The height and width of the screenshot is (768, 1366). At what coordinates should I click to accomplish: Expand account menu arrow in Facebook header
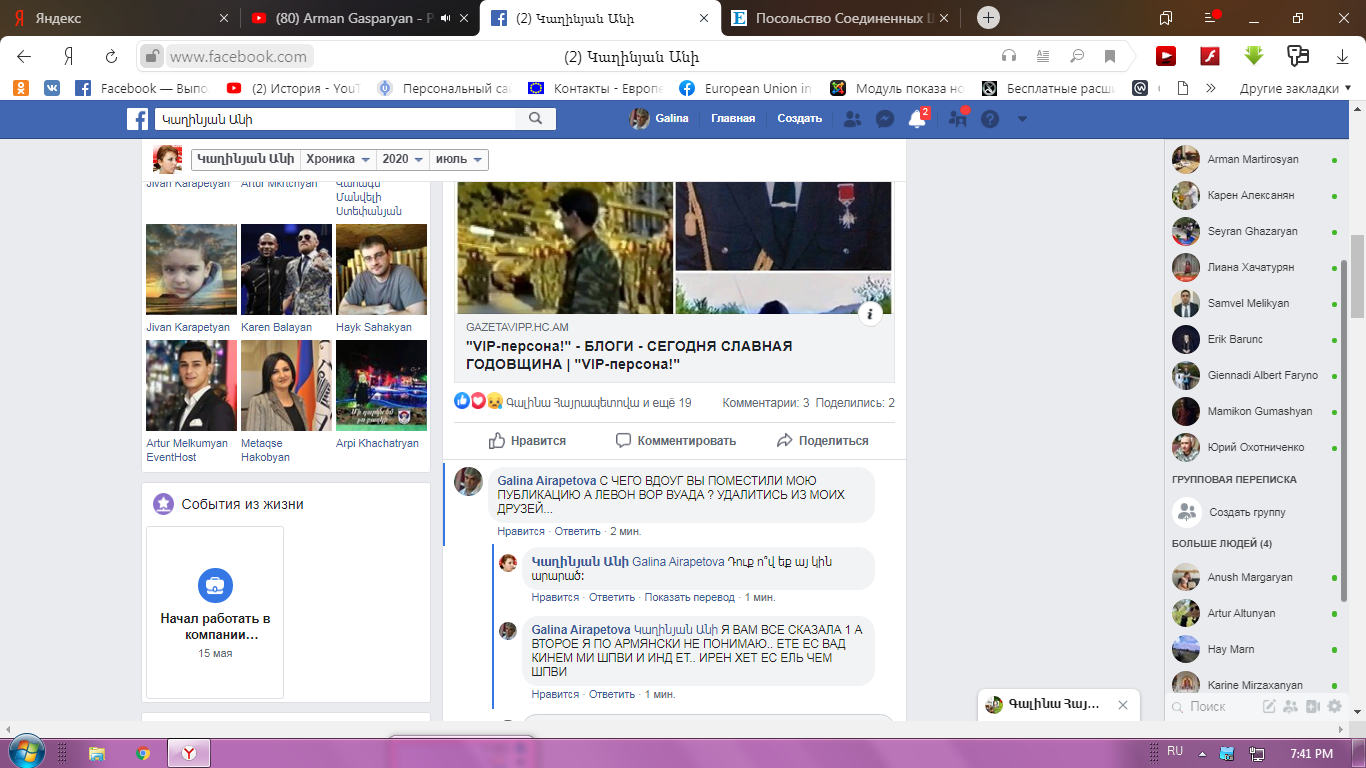(1022, 119)
